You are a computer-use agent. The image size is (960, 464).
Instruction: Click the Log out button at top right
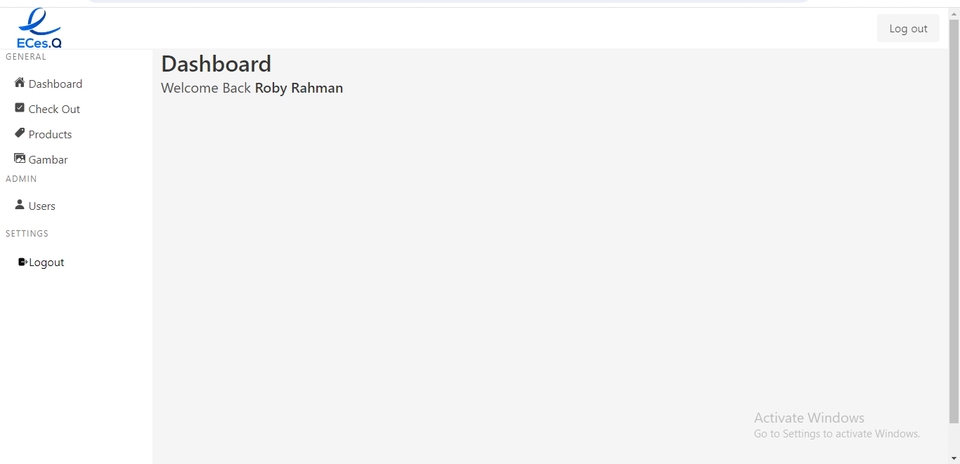[x=908, y=28]
